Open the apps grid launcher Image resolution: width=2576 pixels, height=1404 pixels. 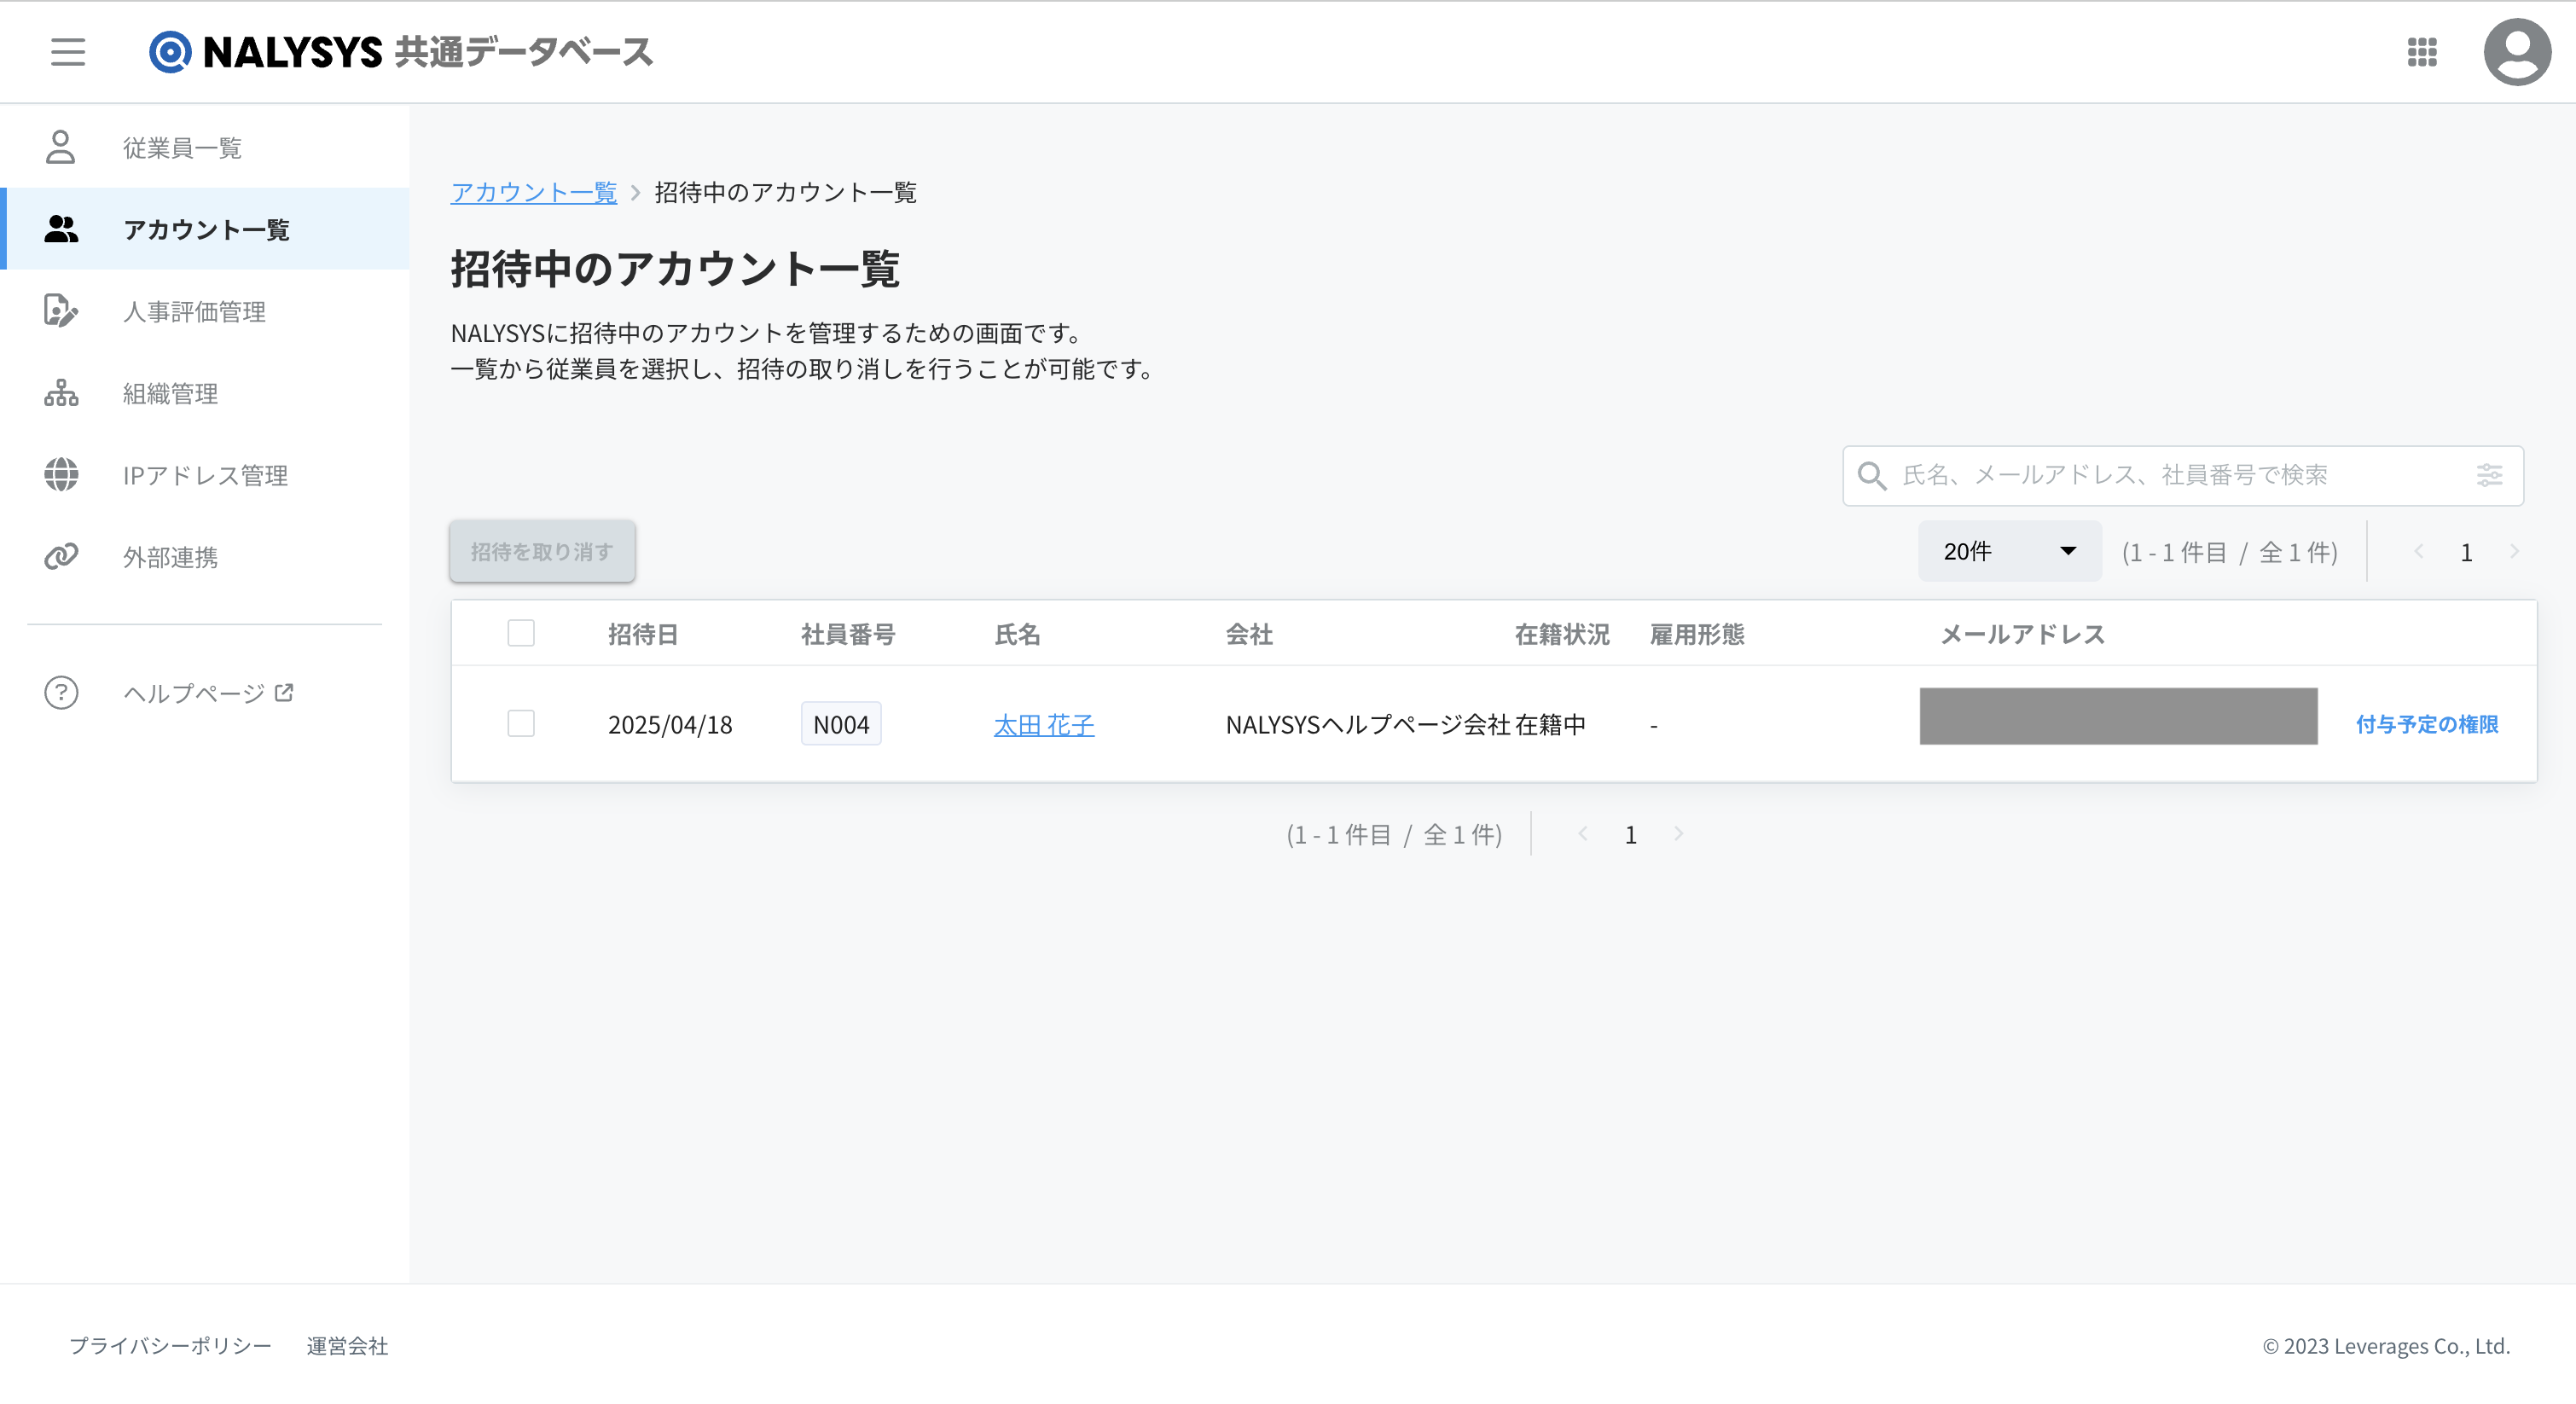(2421, 51)
